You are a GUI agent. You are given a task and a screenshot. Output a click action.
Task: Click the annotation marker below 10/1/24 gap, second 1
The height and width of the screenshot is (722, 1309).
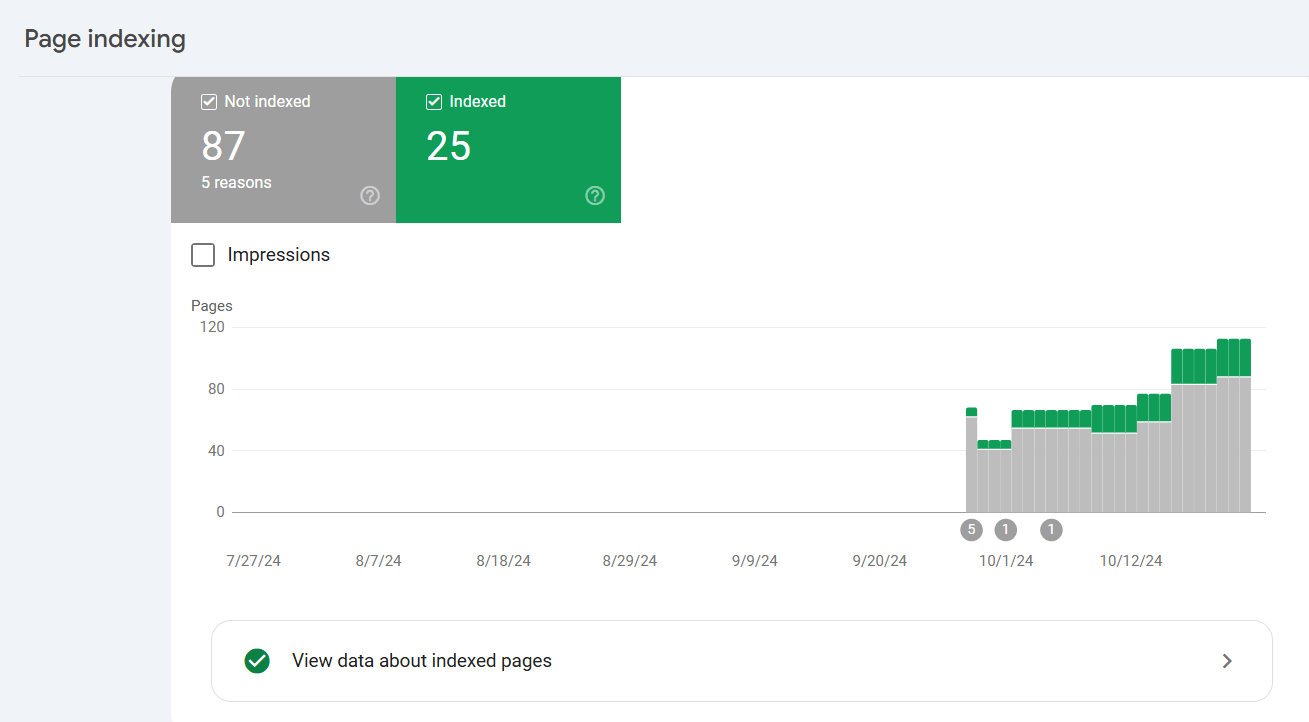1051,530
